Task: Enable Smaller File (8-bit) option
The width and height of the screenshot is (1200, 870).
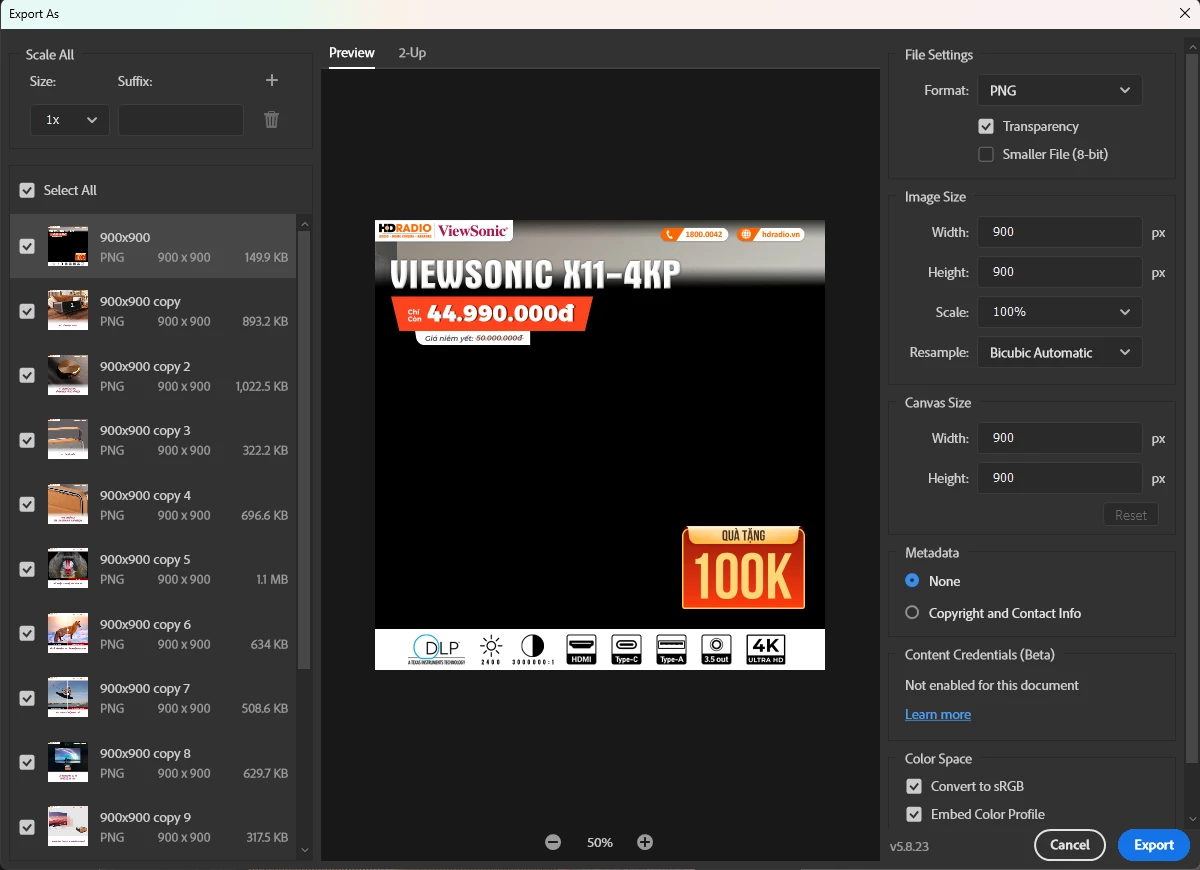Action: tap(986, 154)
